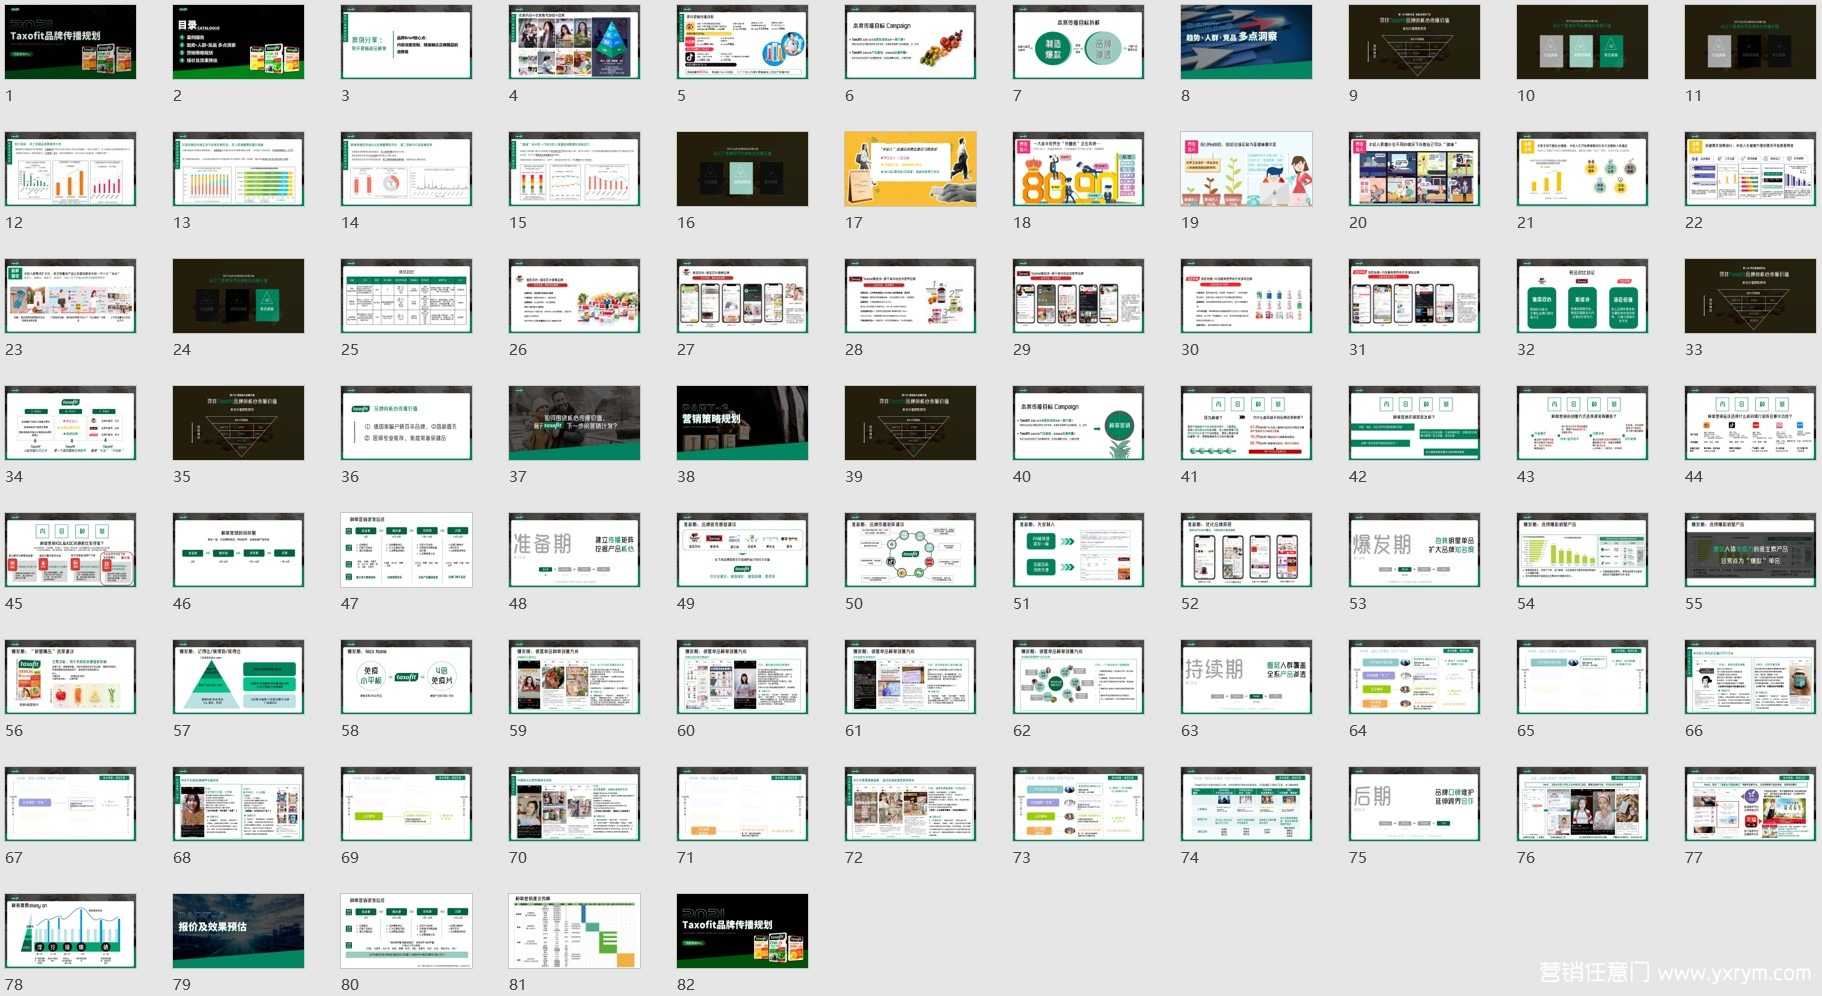Screen dimensions: 1822x996
Task: Pick slide 11 thumbnail
Action: (x=1750, y=42)
